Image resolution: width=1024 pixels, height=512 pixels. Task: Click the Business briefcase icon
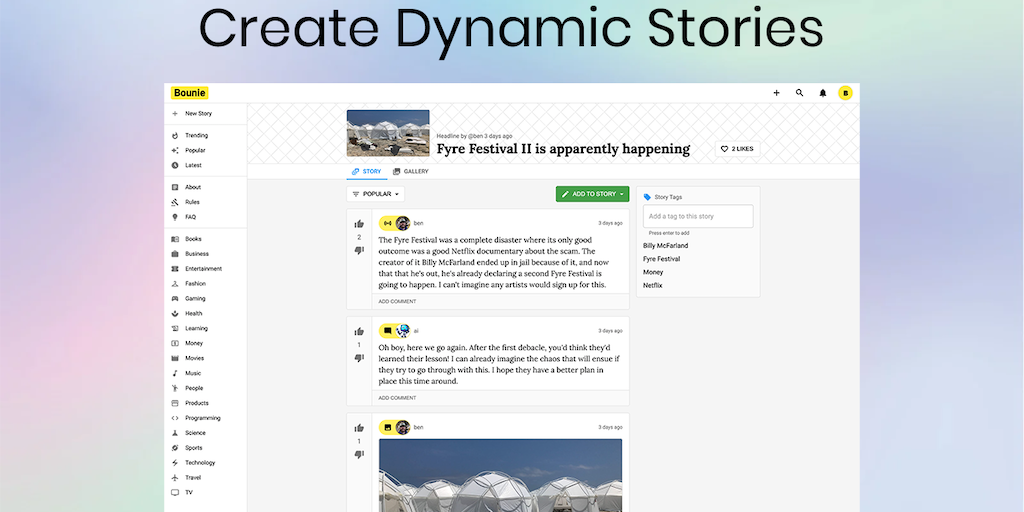[174, 253]
